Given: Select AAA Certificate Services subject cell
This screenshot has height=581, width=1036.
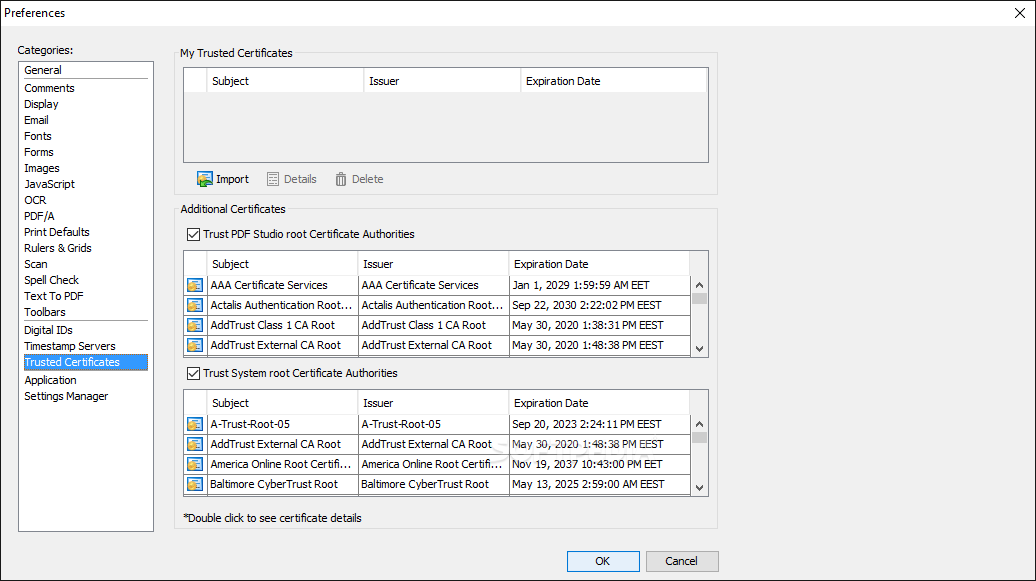Looking at the screenshot, I should click(282, 286).
